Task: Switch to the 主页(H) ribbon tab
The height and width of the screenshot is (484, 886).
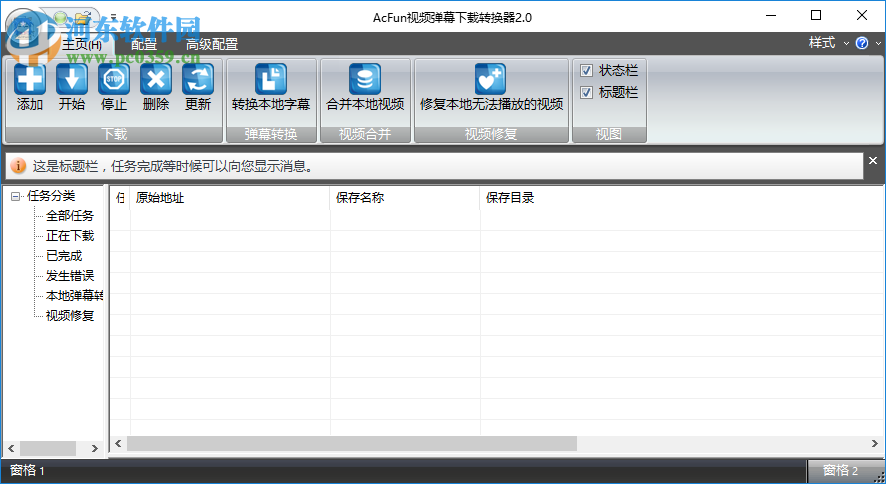Action: [81, 44]
